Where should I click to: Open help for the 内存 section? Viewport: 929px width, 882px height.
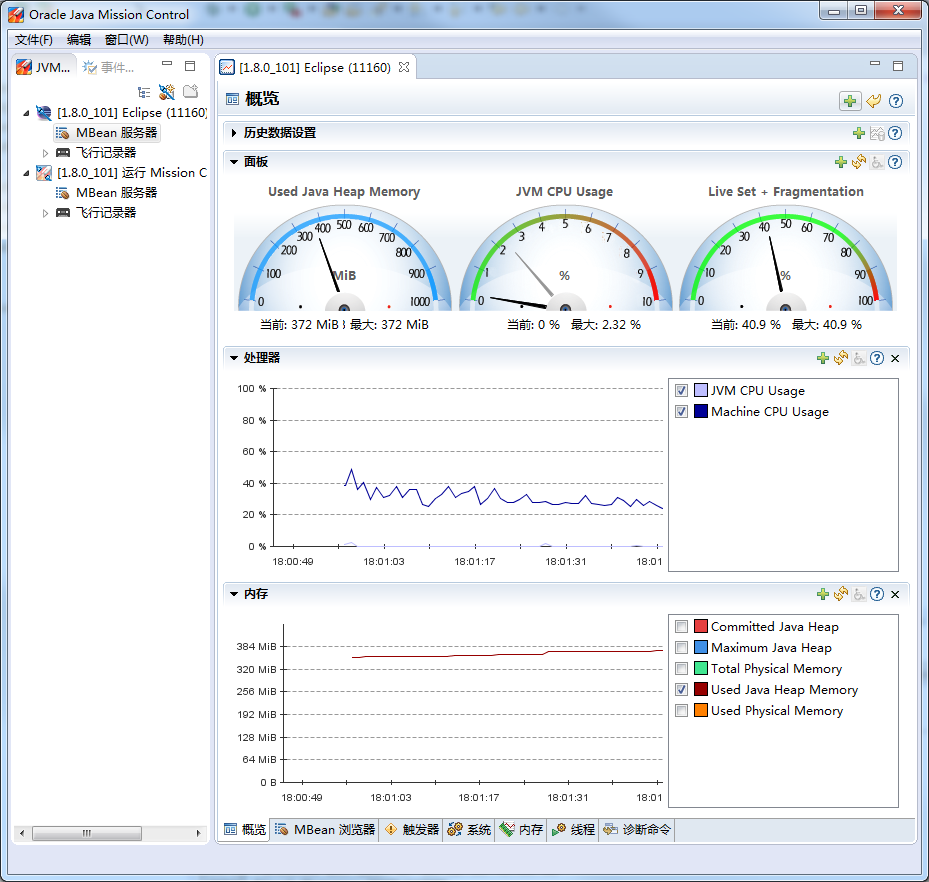click(877, 594)
